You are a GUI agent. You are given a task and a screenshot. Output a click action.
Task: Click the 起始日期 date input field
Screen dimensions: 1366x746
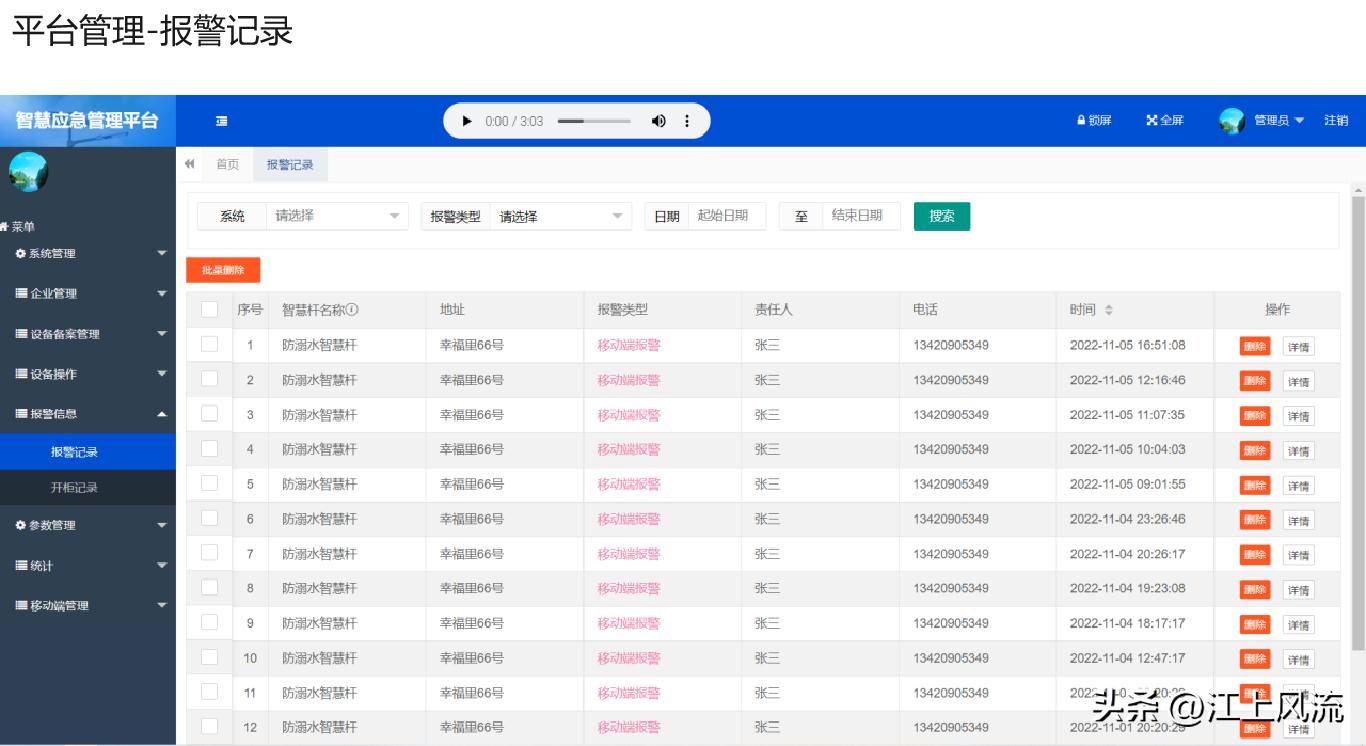tap(727, 215)
